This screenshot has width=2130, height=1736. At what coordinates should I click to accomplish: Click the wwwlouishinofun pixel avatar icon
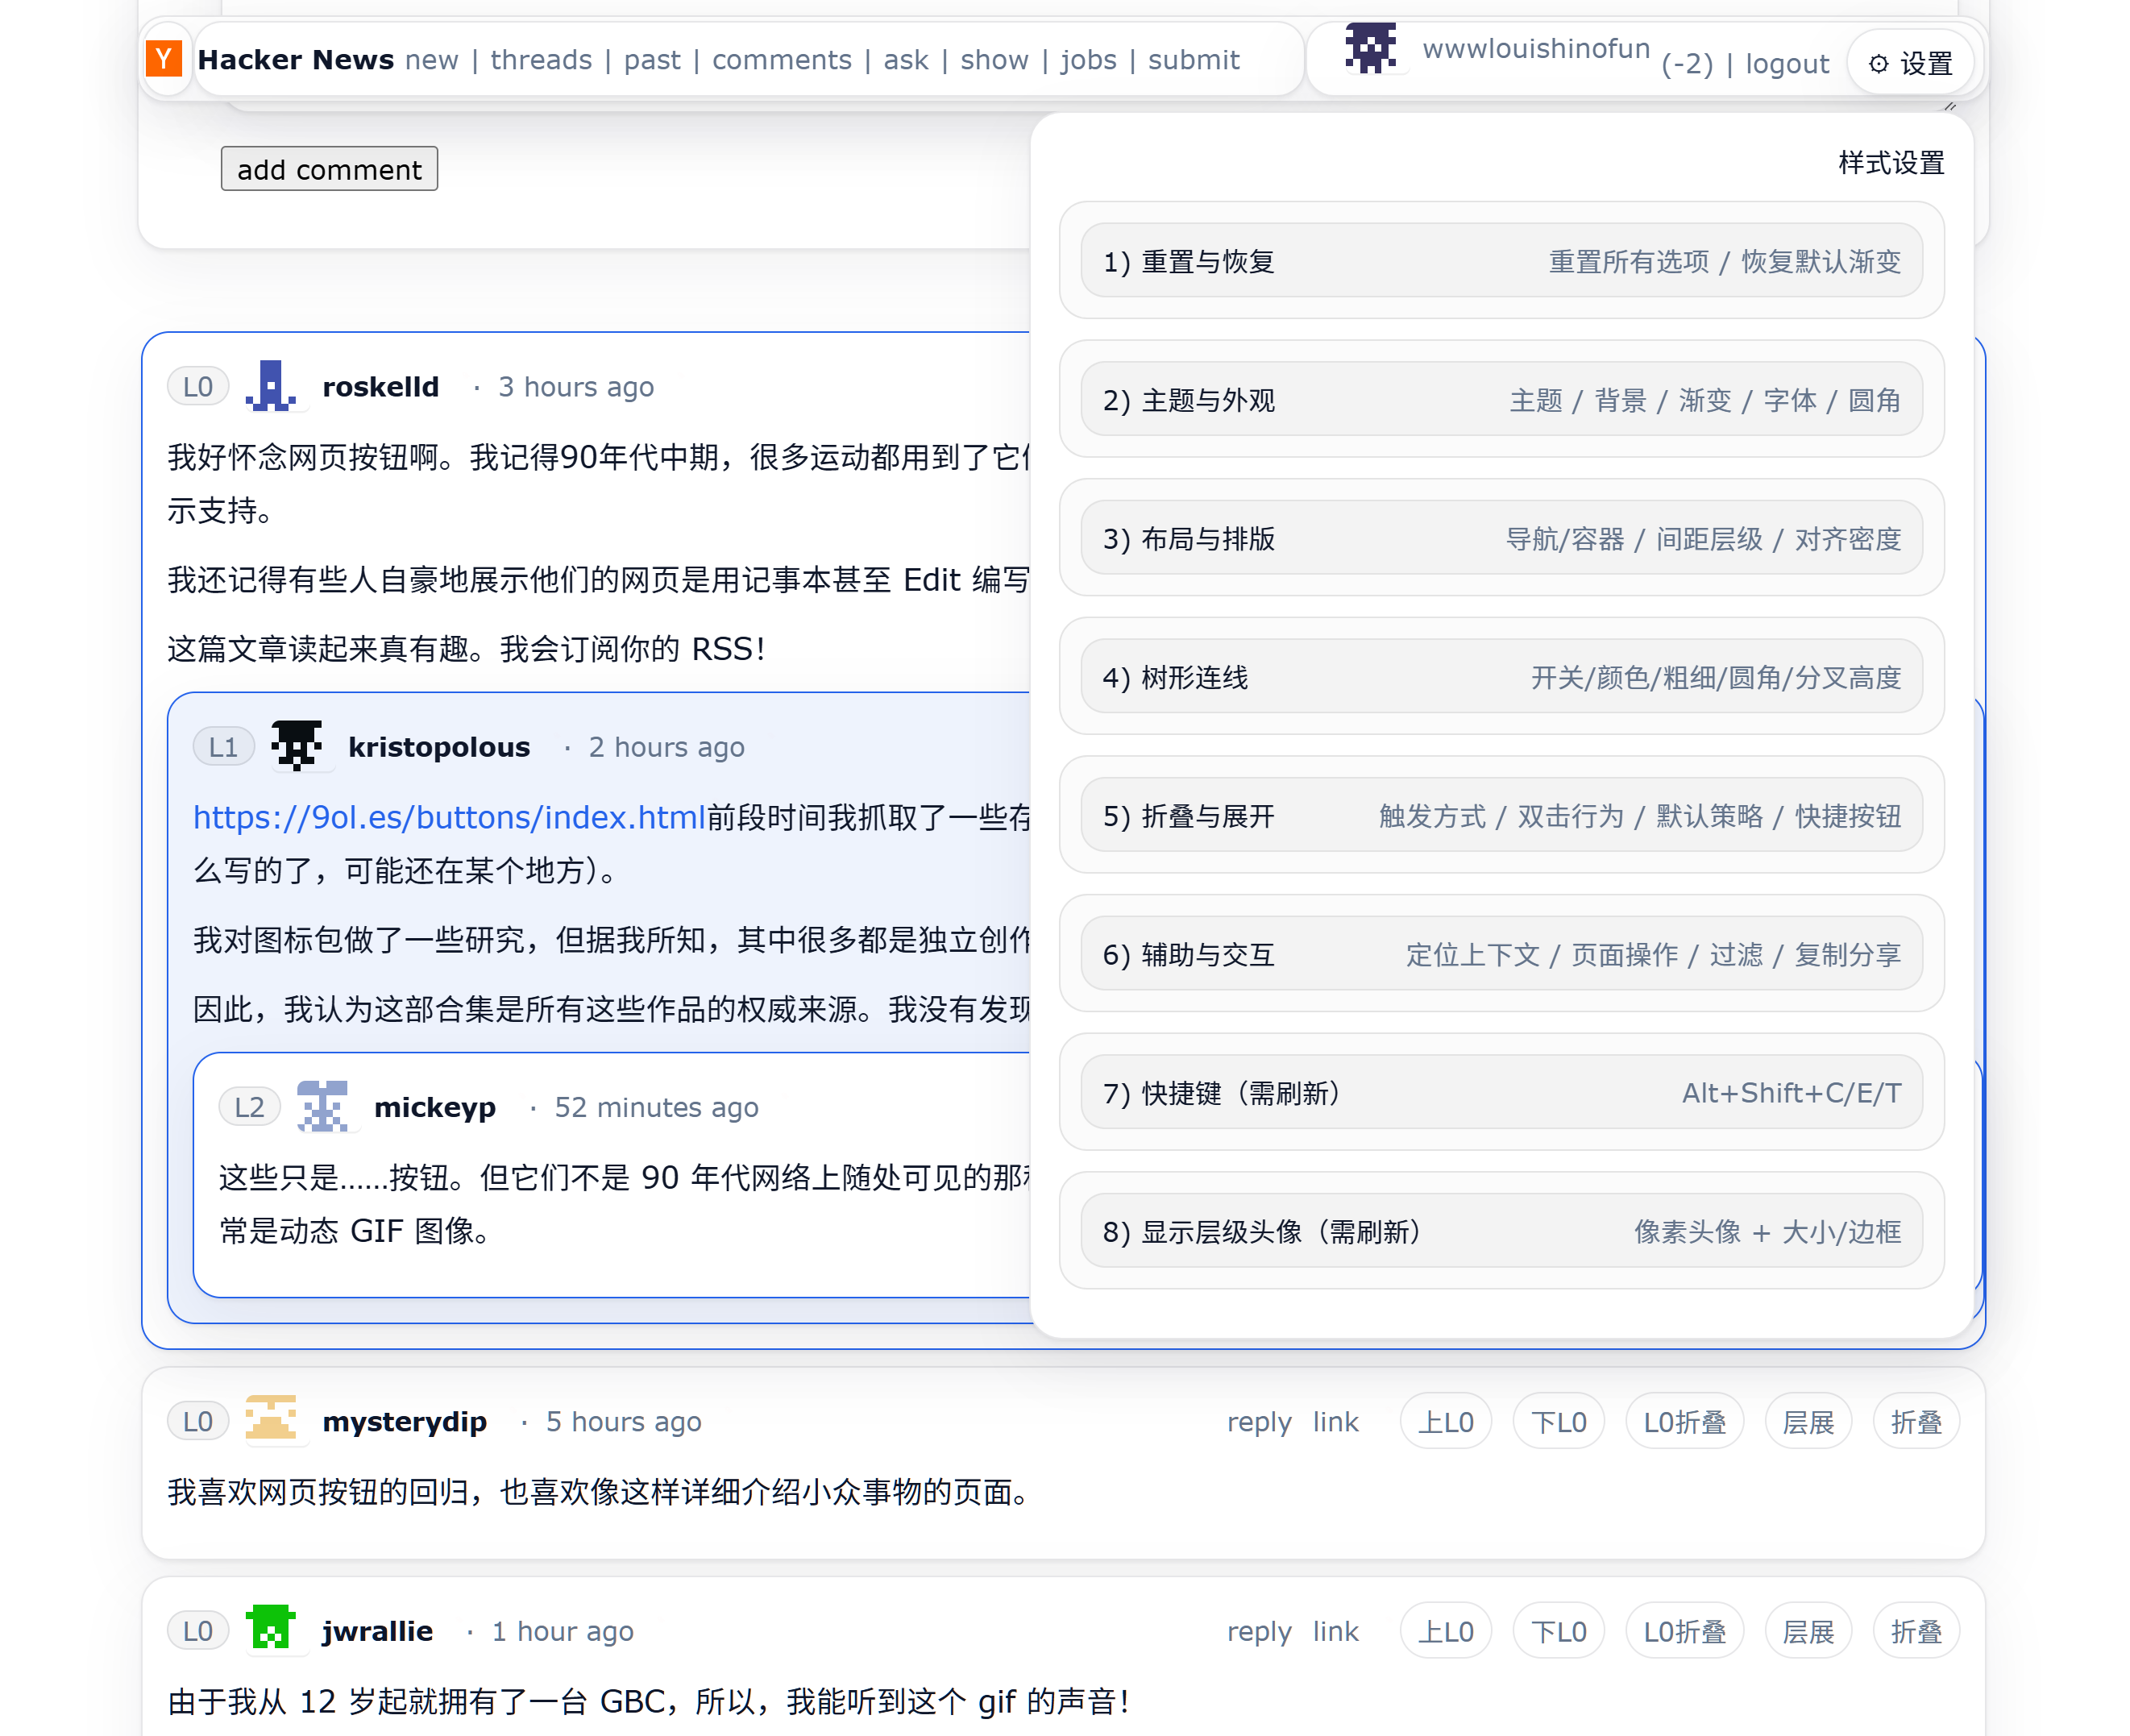click(1370, 49)
